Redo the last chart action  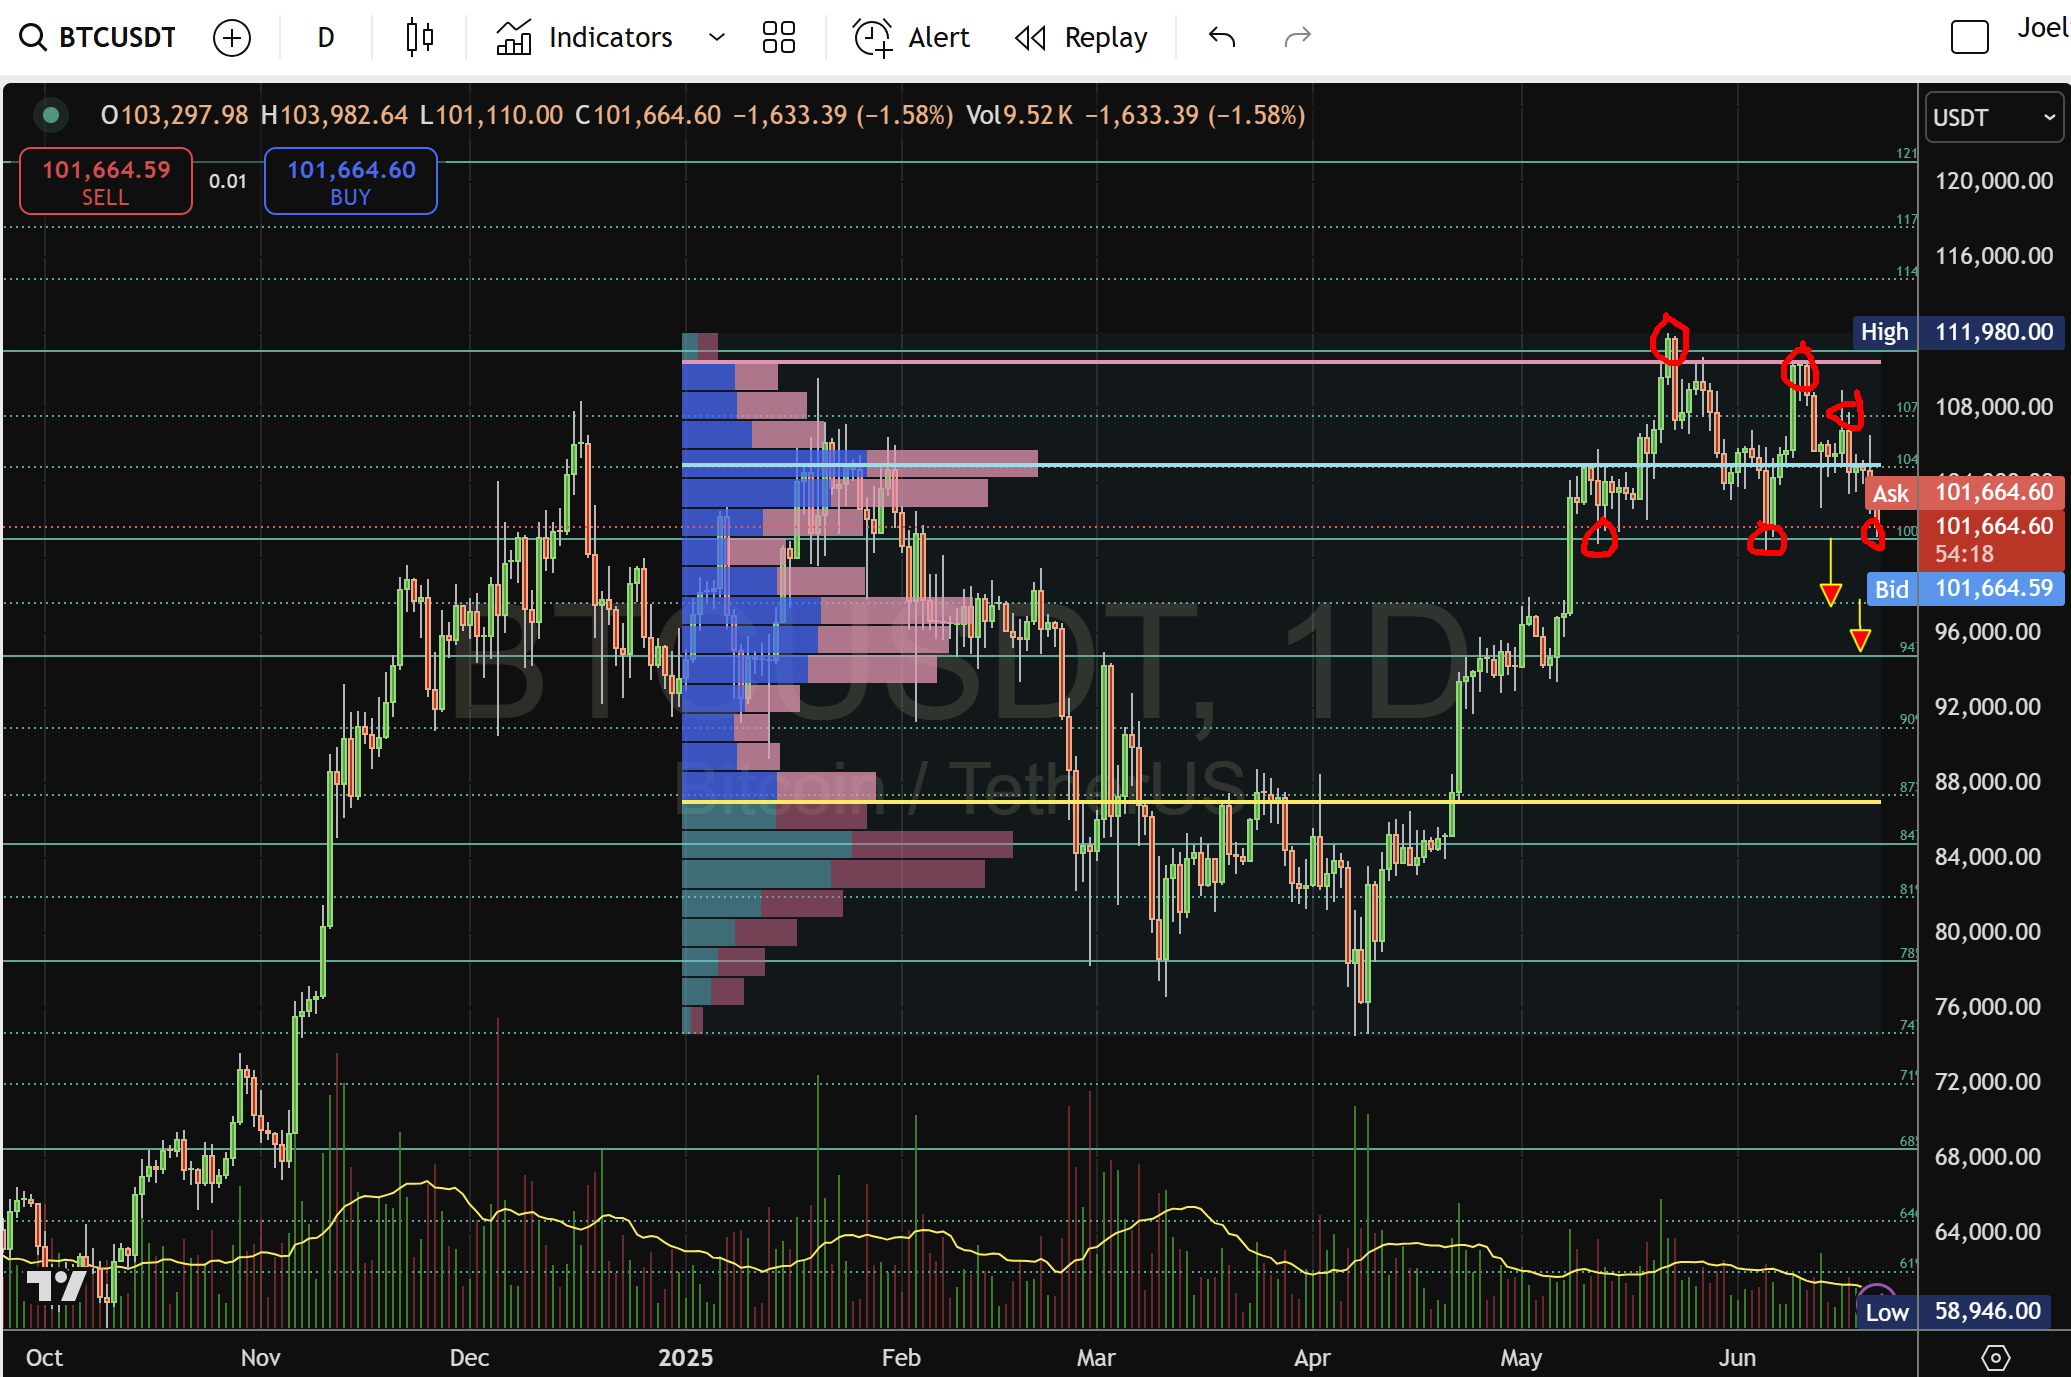pos(1297,38)
